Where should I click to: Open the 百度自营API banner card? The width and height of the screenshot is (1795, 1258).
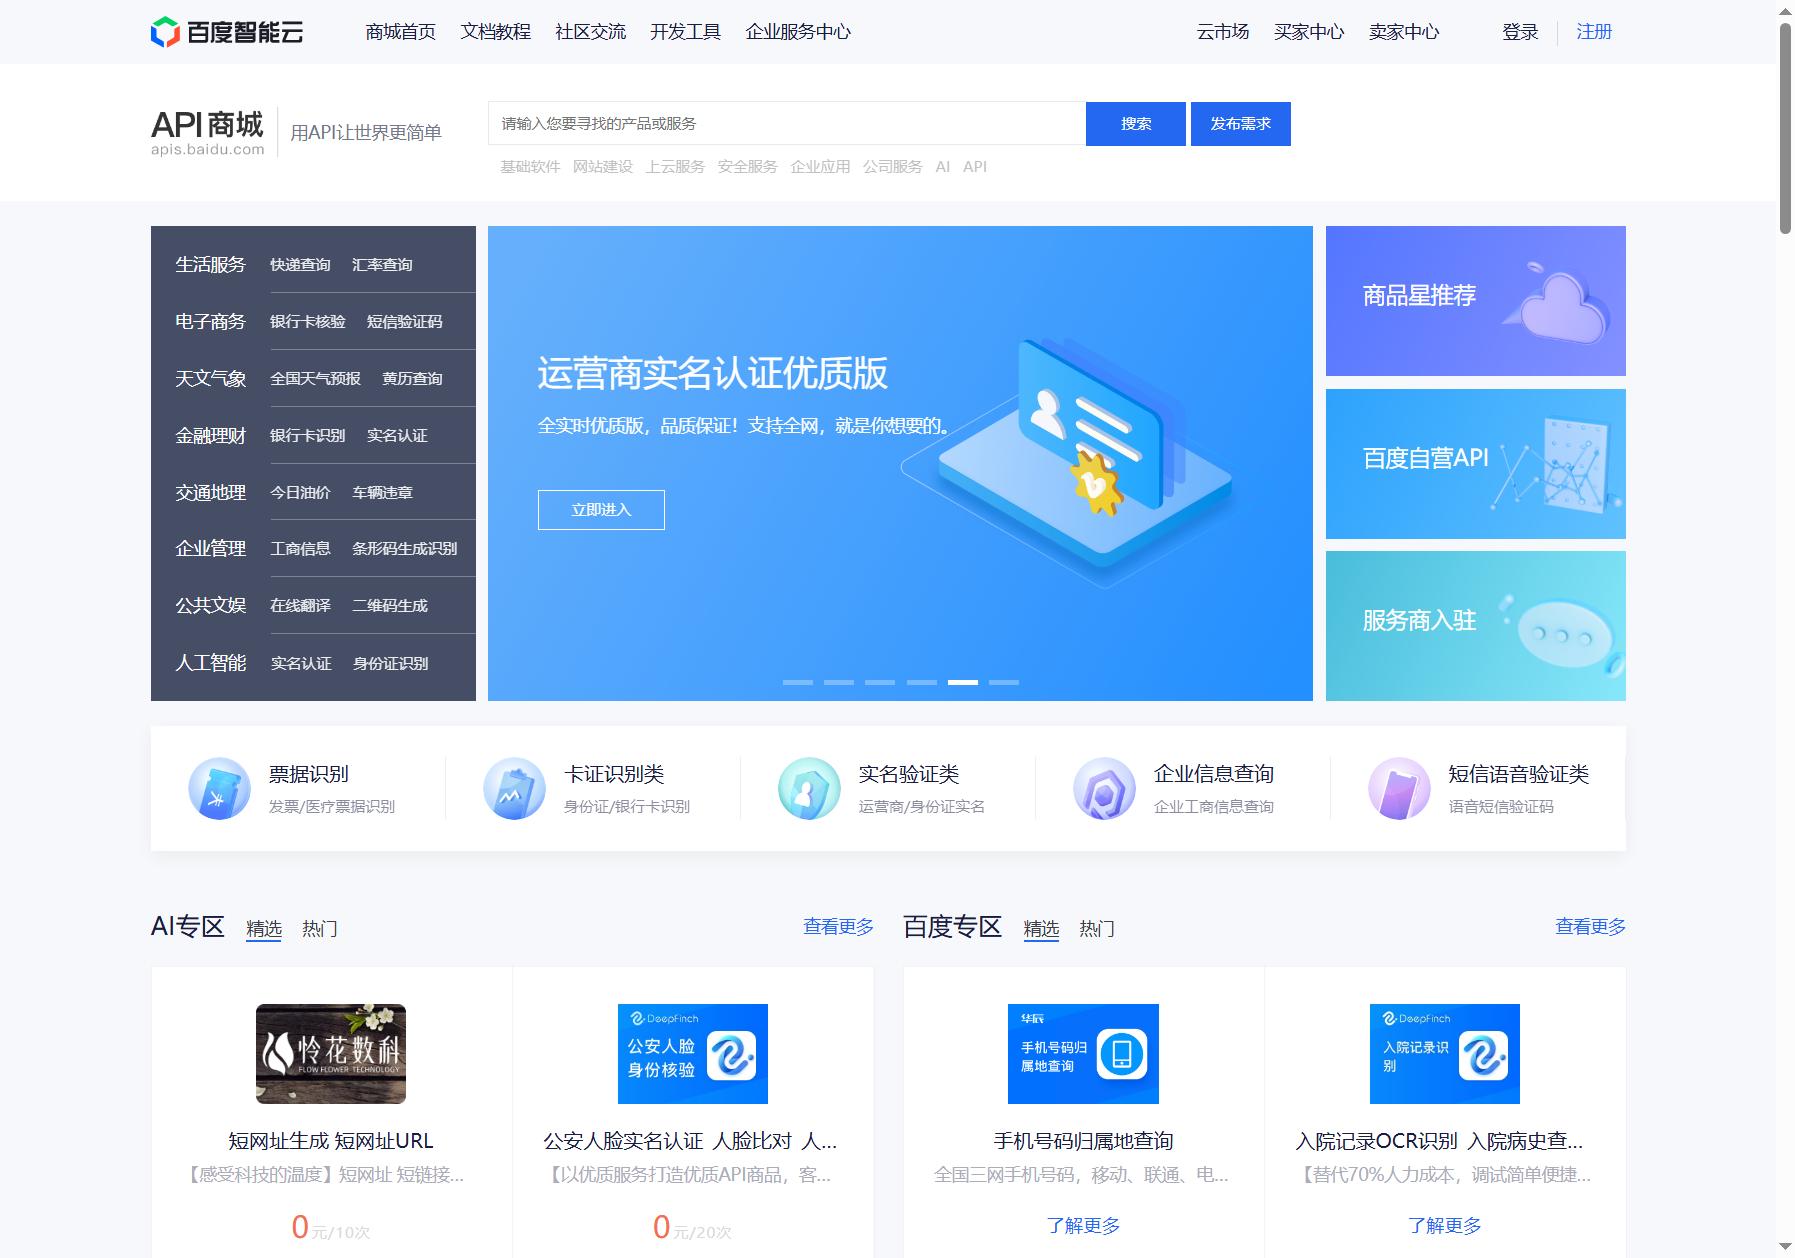[x=1476, y=464]
